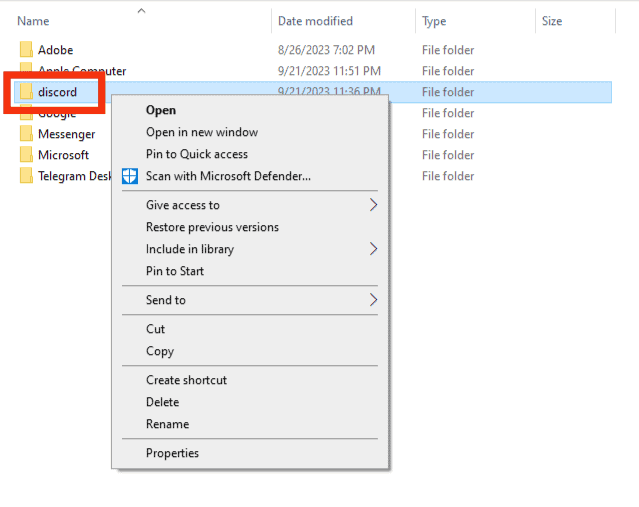Viewport: 639px width, 507px height.
Task: Click the Adobe folder icon
Action: pos(26,49)
